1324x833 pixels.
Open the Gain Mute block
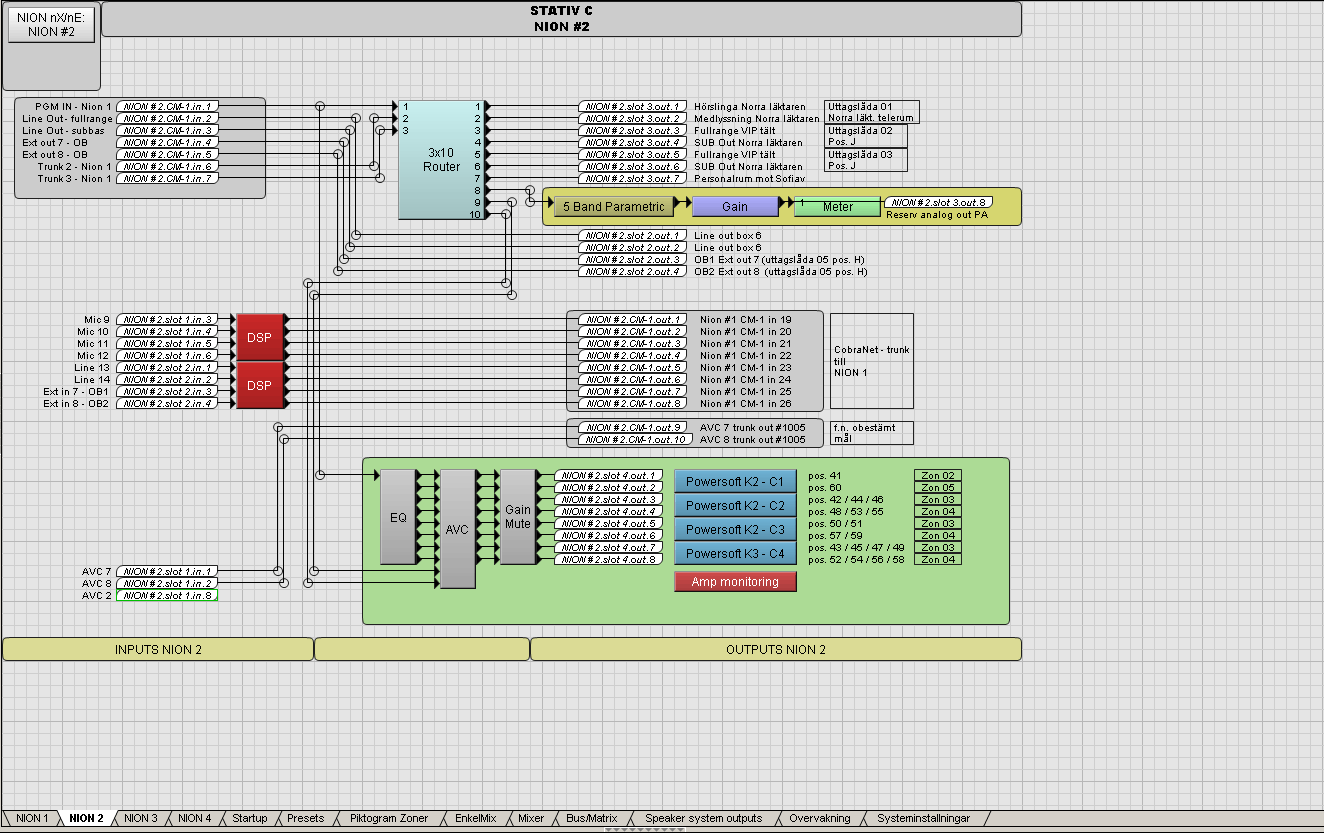point(517,517)
